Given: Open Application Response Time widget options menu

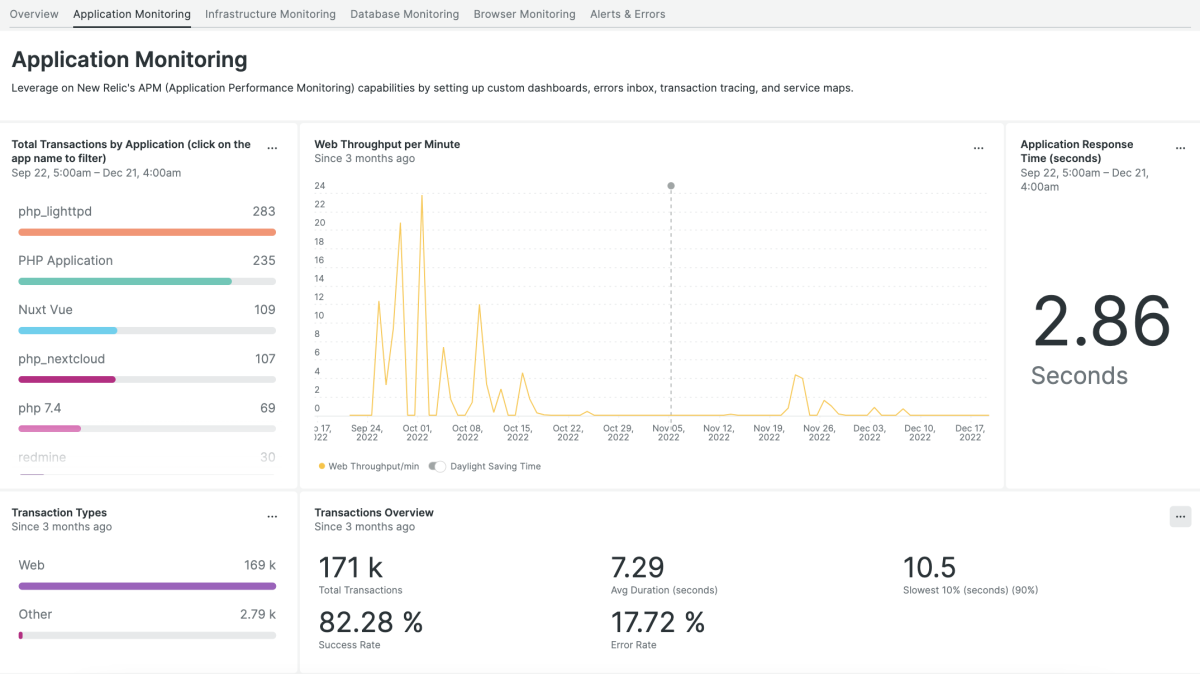Looking at the screenshot, I should pyautogui.click(x=1181, y=148).
